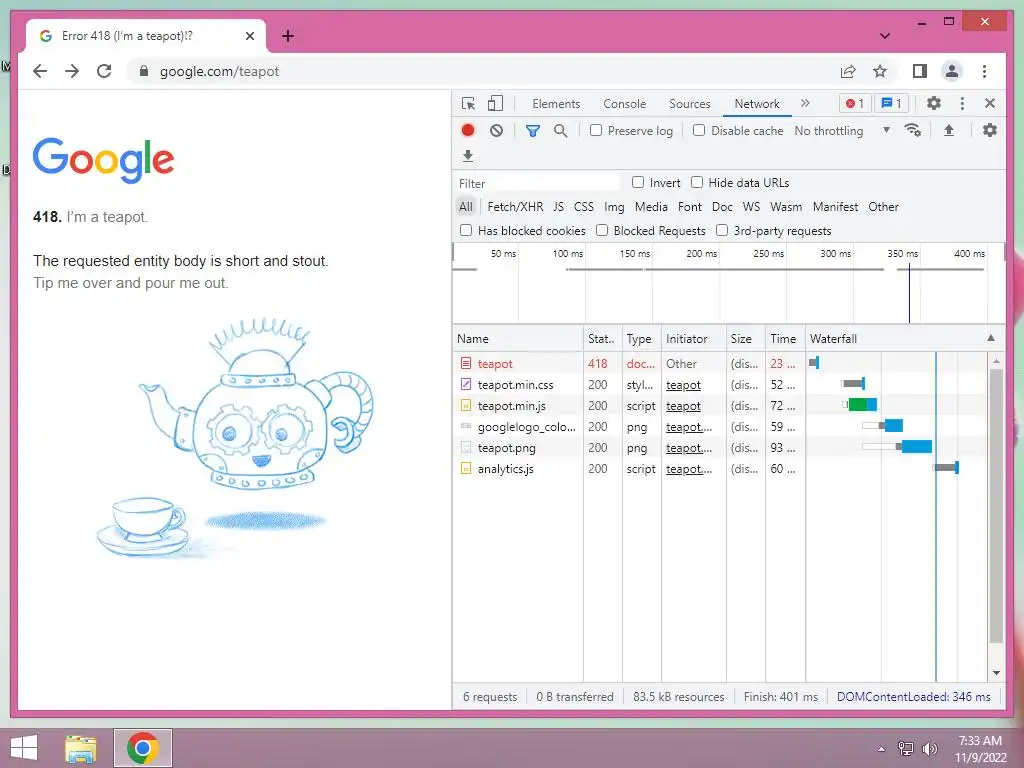1024x768 pixels.
Task: Bookmark this page with the star
Action: click(x=880, y=71)
